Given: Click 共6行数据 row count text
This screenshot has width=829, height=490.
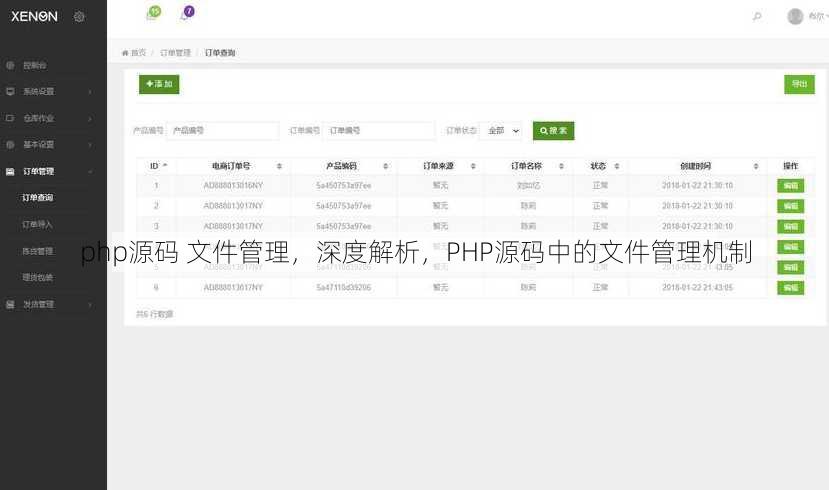Looking at the screenshot, I should 154,314.
